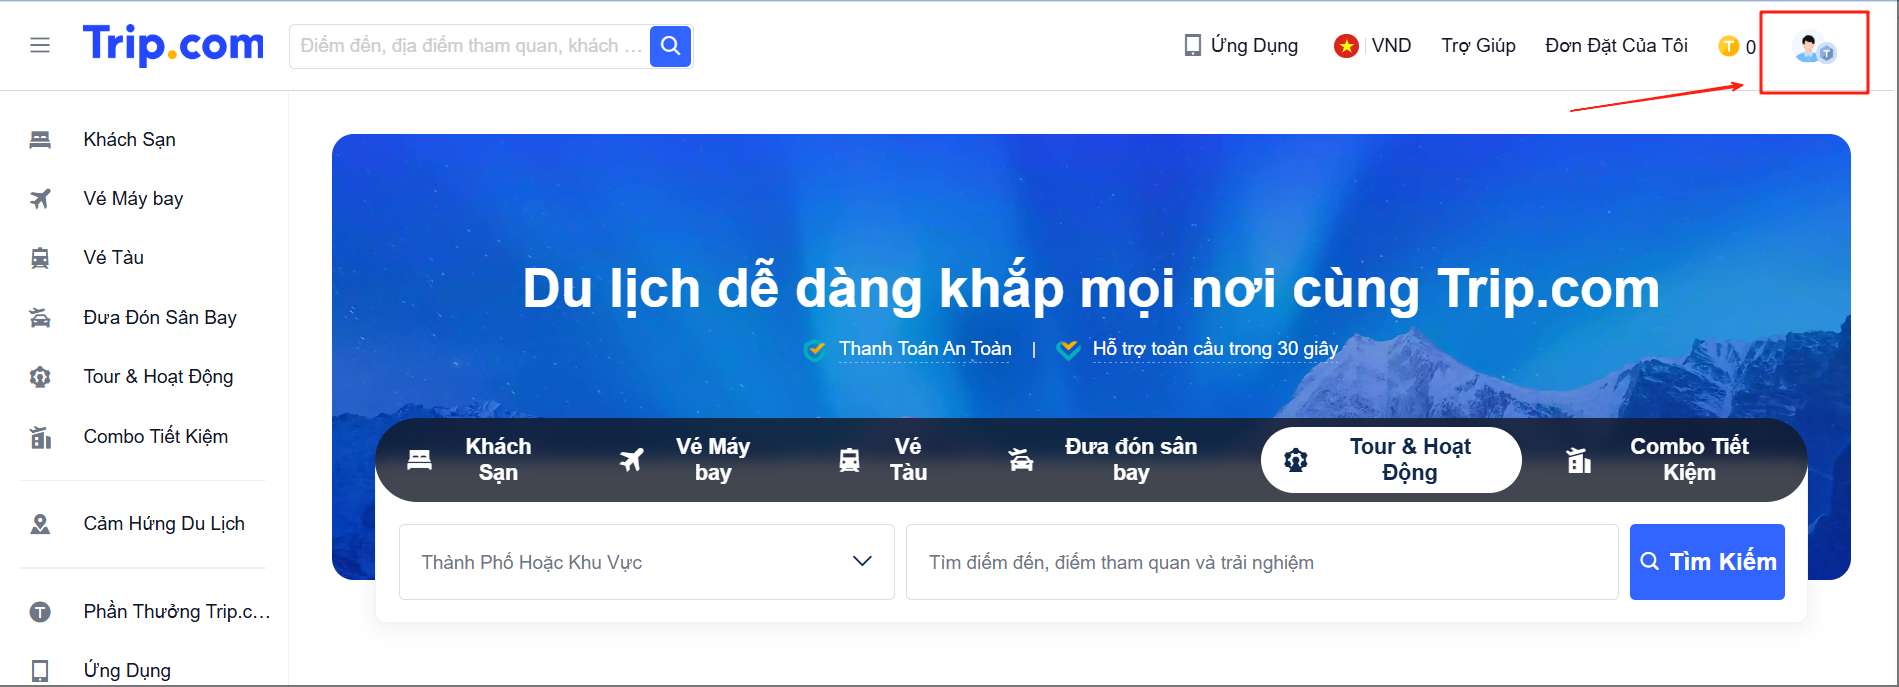Click the Combo Tiết Kiệm sidebar icon
This screenshot has height=687, width=1899.
pos(40,437)
